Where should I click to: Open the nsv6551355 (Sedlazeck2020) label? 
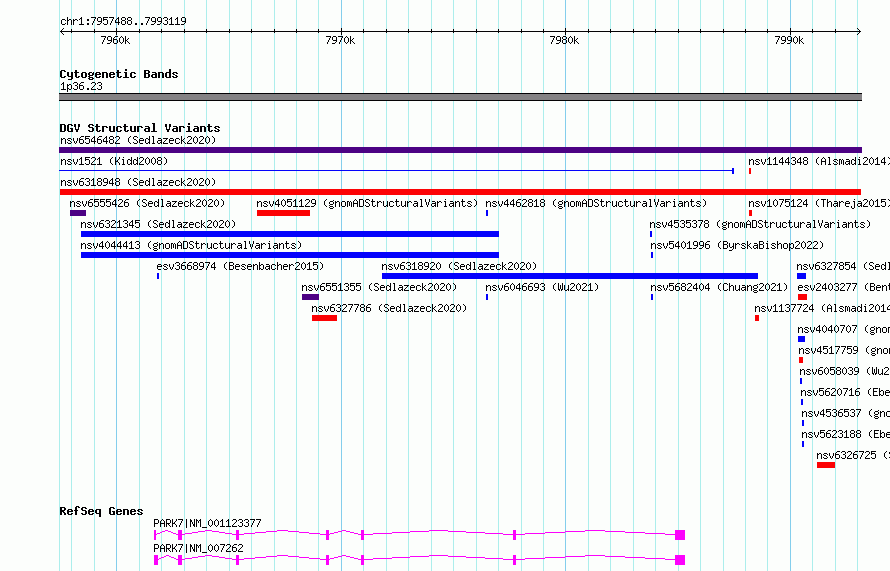(x=379, y=287)
